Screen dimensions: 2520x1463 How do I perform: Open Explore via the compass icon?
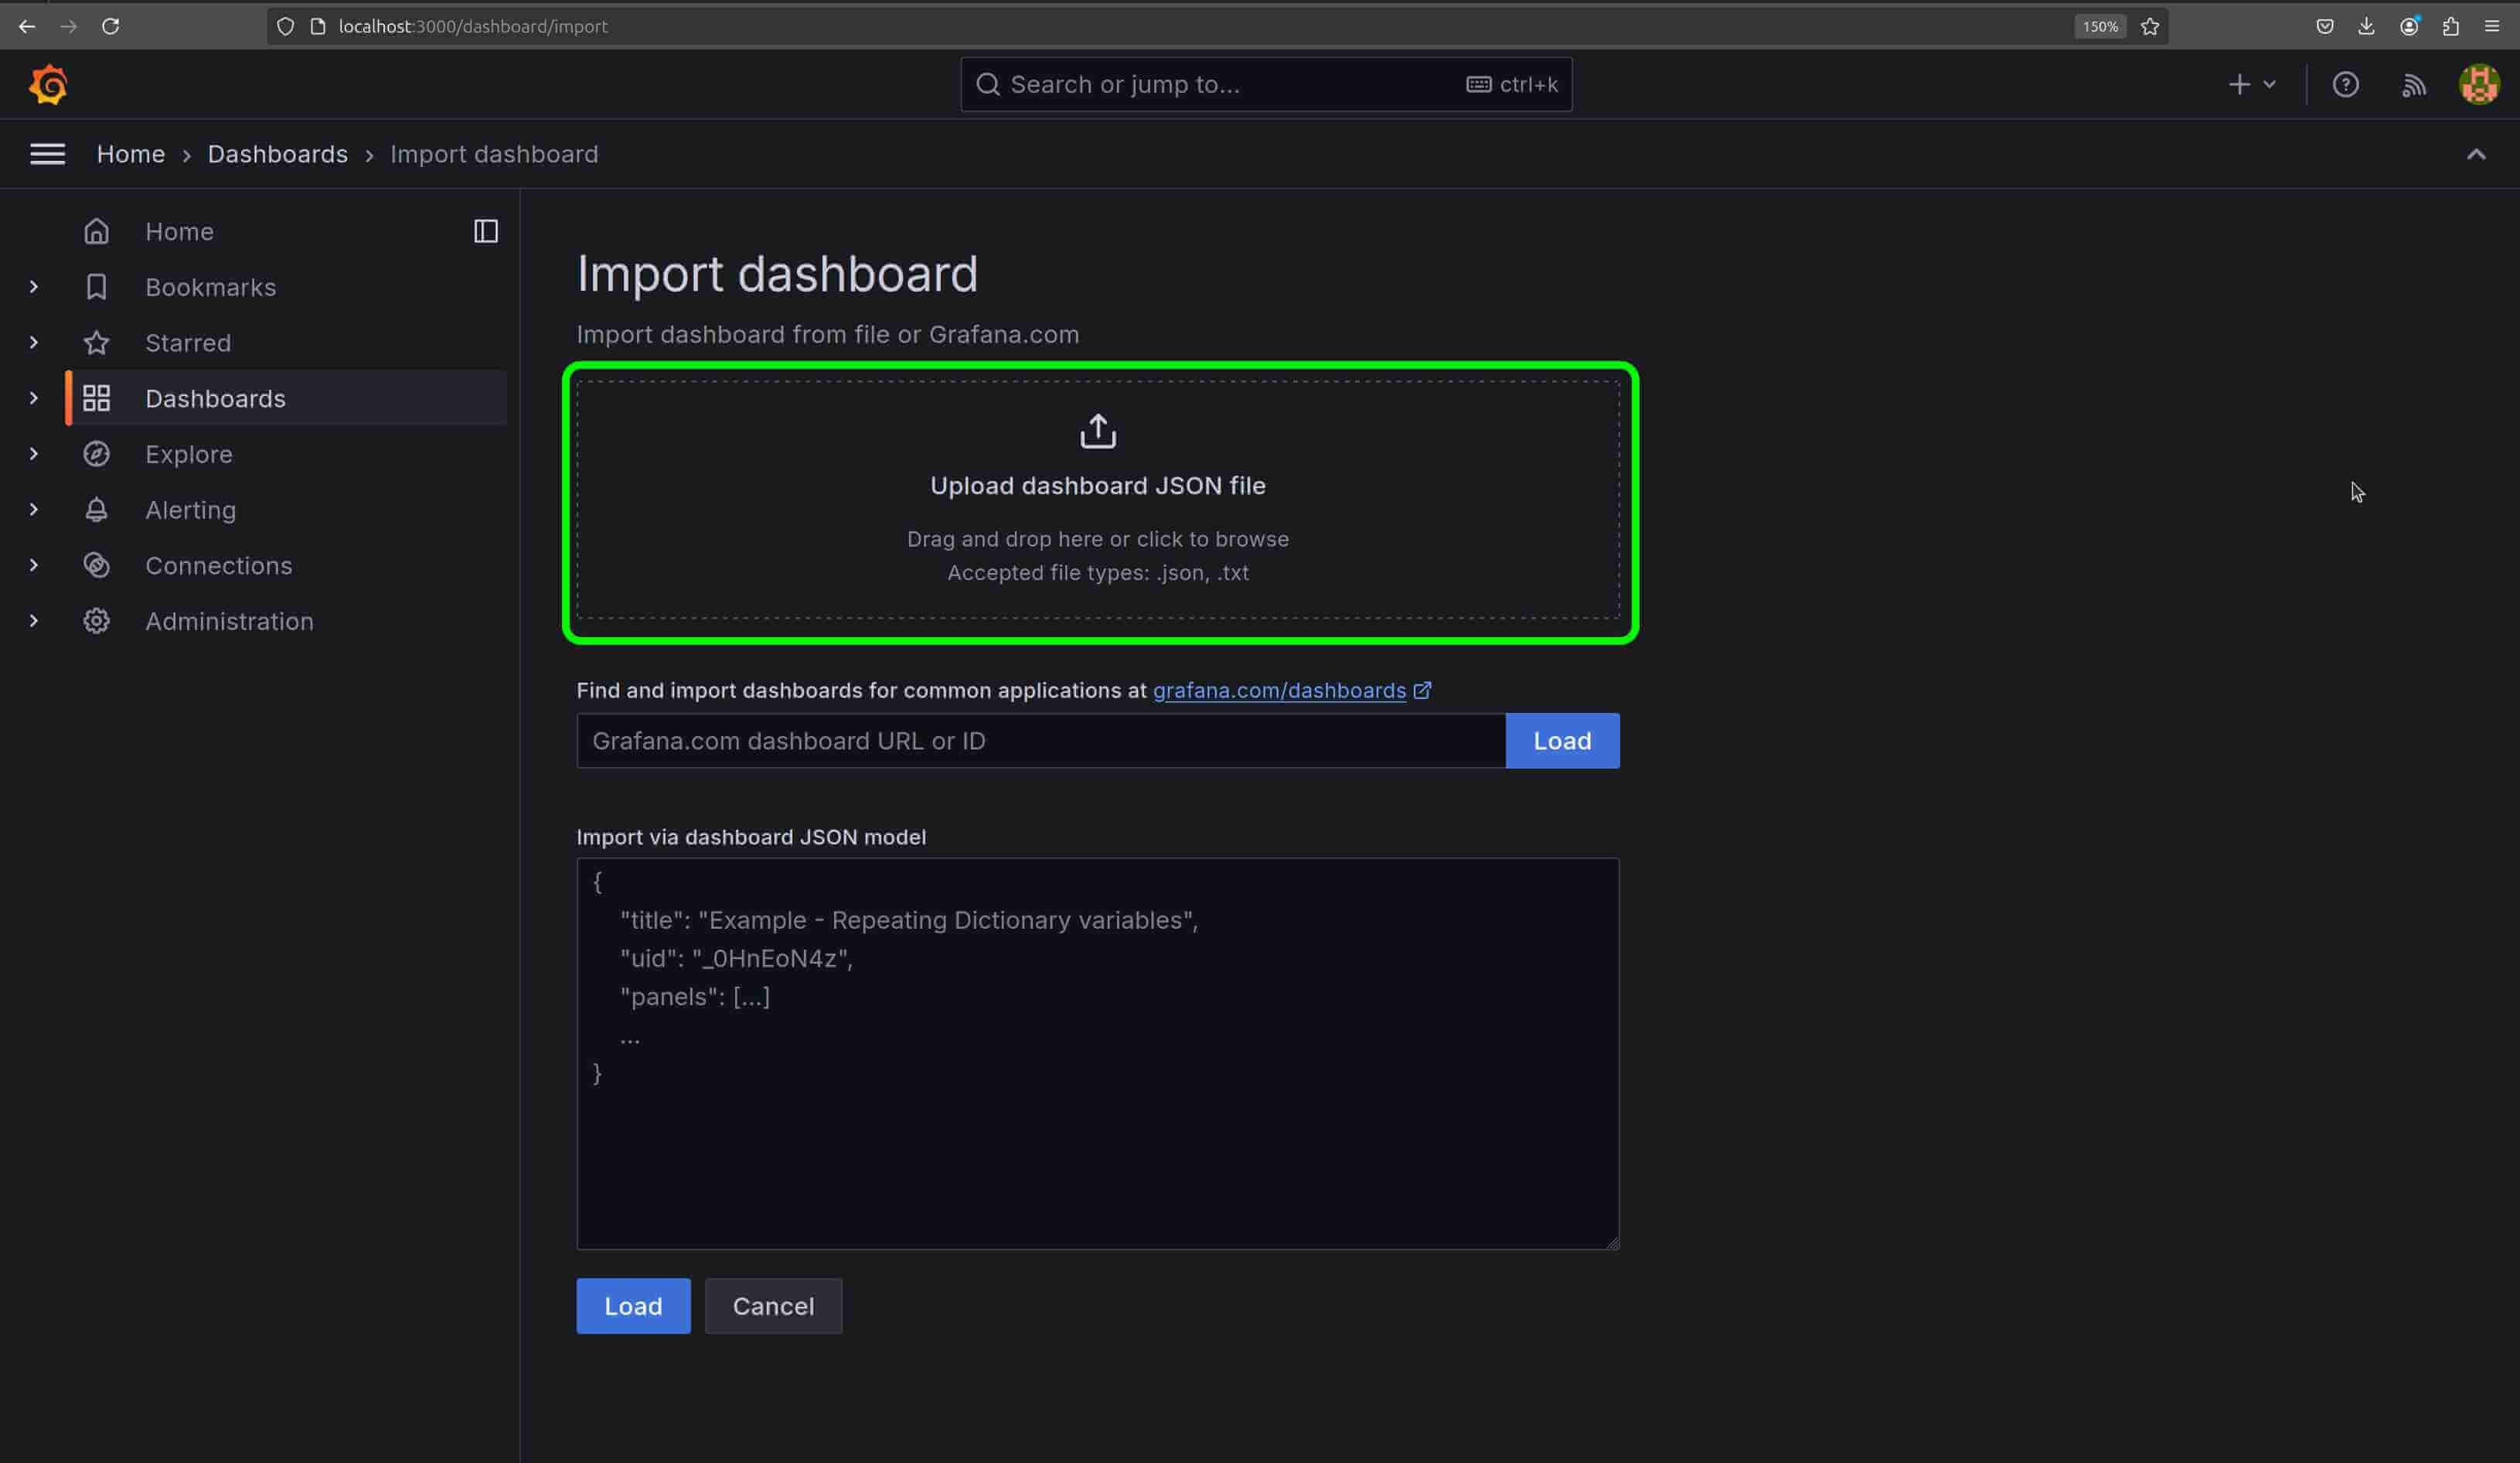click(96, 454)
